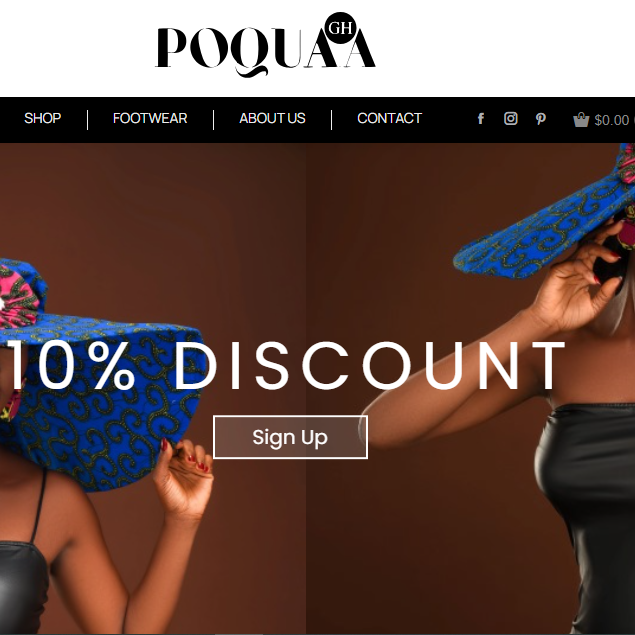635x635 pixels.
Task: Click the left model's raised hand
Action: click(183, 480)
